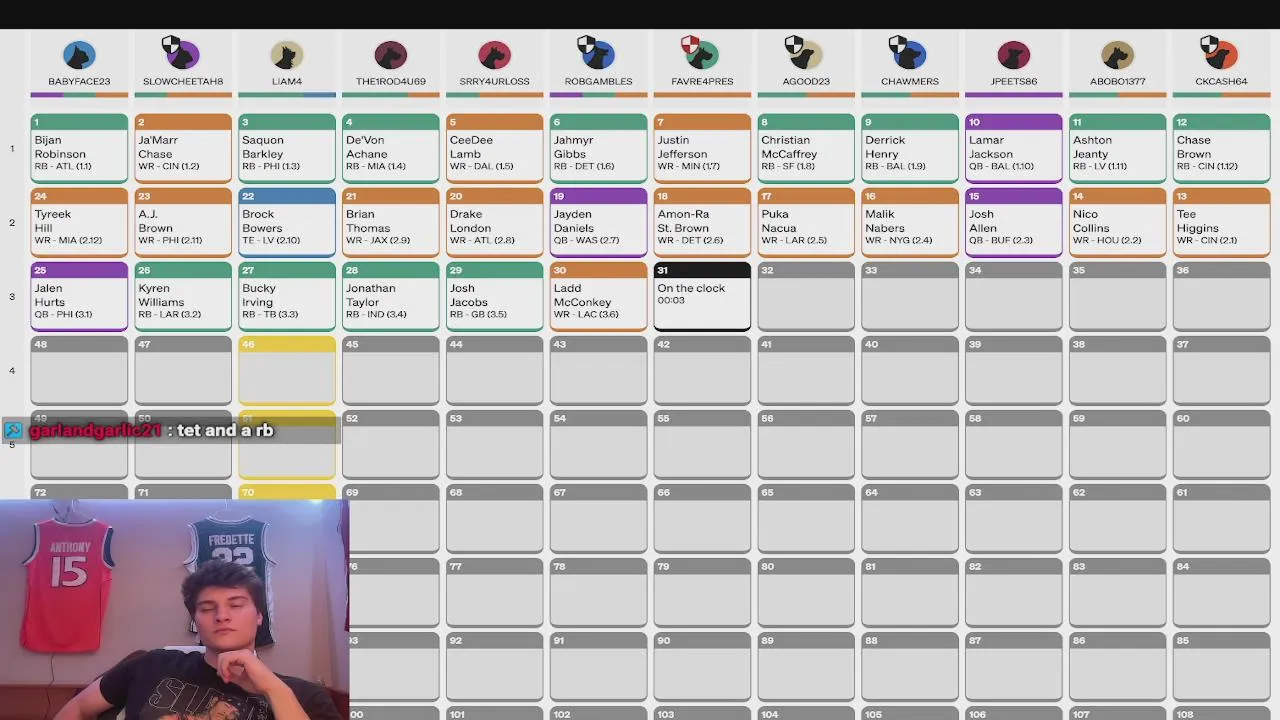The width and height of the screenshot is (1280, 720).
Task: Select Jalen Hurts pick card
Action: (79, 296)
